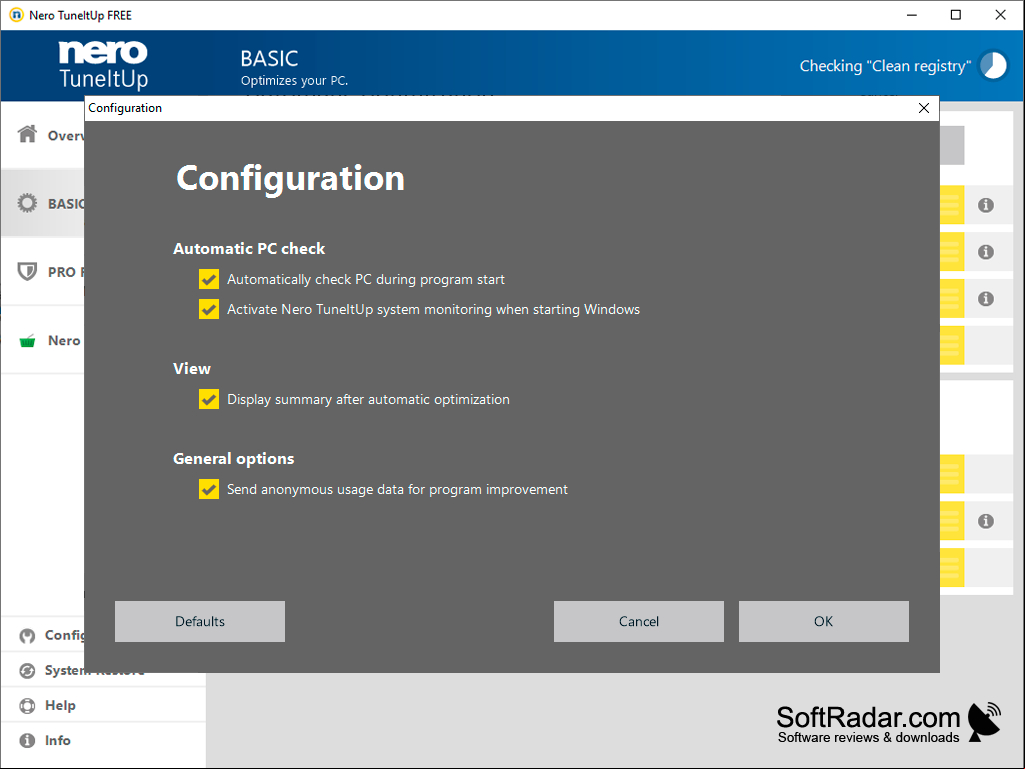The image size is (1025, 769).
Task: Click the Cancel button
Action: 639,621
